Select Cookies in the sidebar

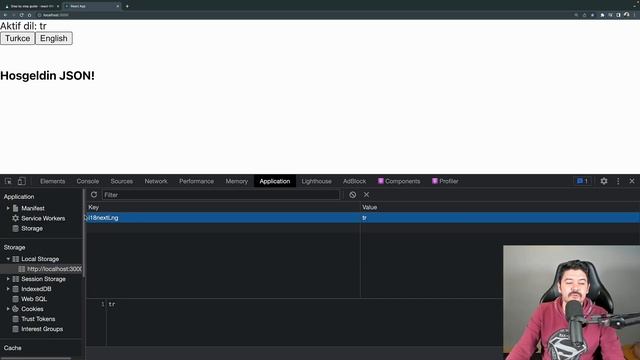(x=32, y=309)
